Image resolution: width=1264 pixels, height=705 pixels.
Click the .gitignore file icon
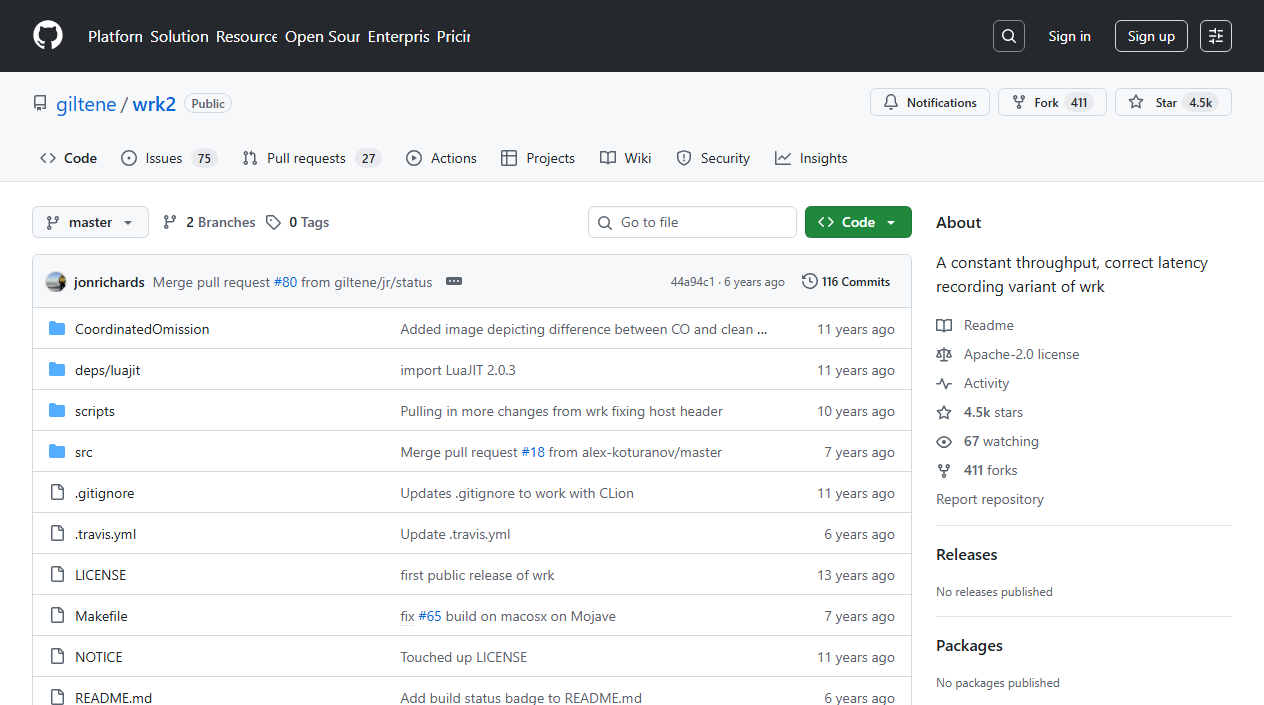point(57,493)
